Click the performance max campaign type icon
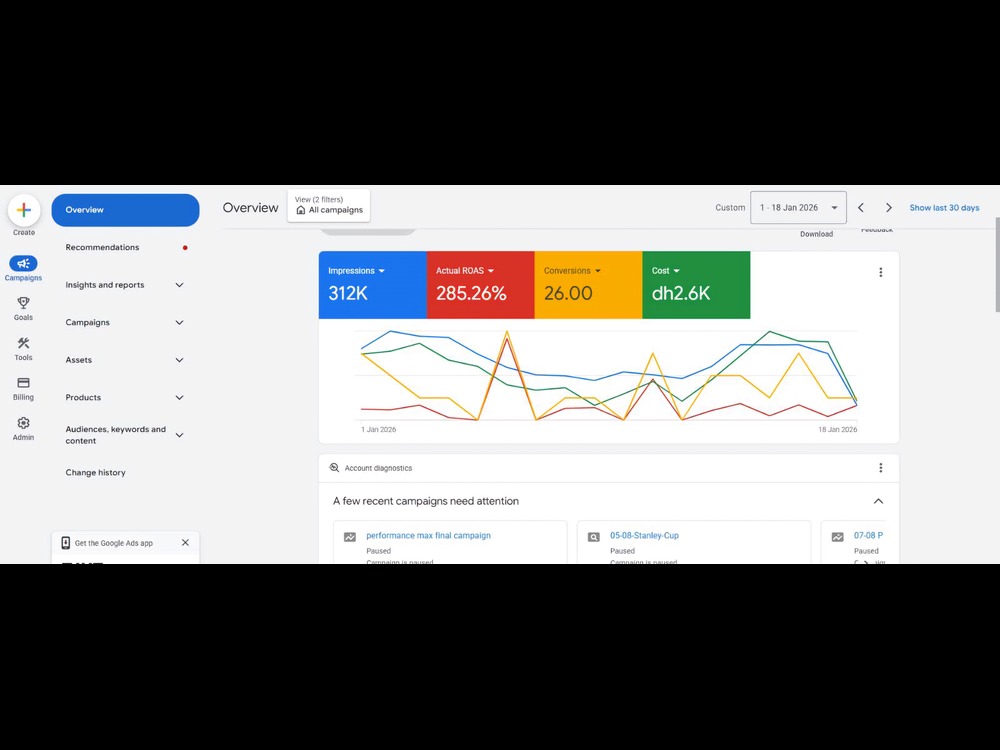Image resolution: width=1000 pixels, height=750 pixels. coord(350,537)
